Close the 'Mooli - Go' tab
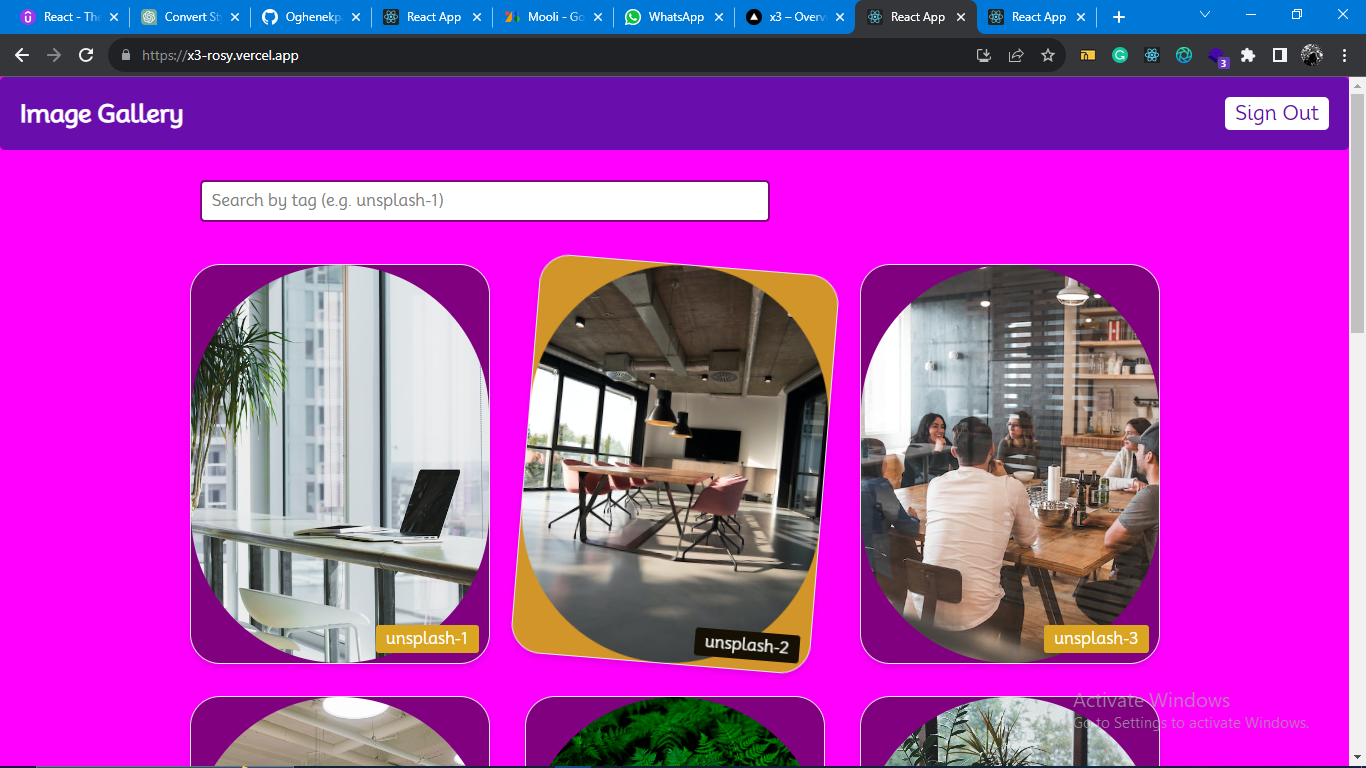Image resolution: width=1366 pixels, height=768 pixels. pyautogui.click(x=597, y=17)
